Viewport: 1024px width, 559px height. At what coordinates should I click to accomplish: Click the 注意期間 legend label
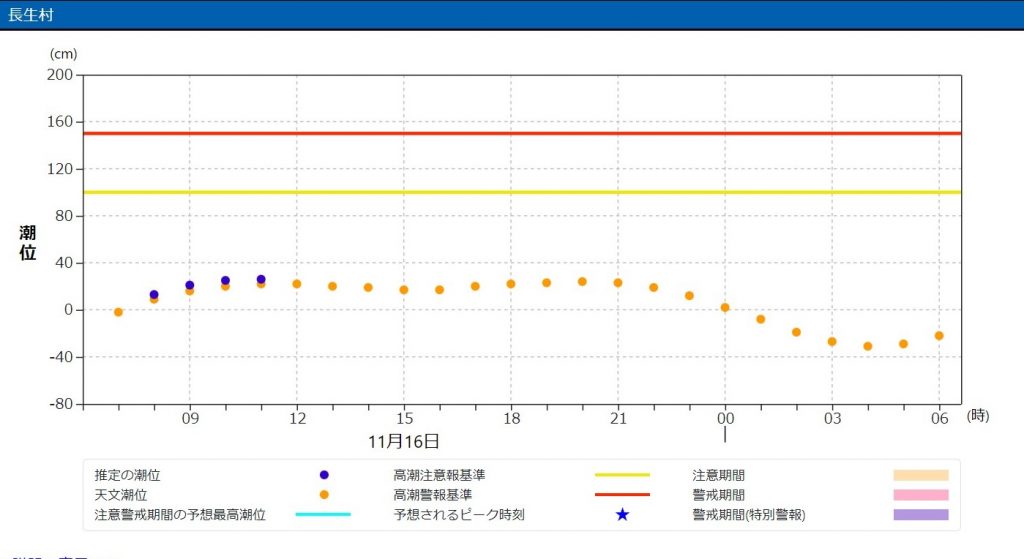[x=718, y=475]
